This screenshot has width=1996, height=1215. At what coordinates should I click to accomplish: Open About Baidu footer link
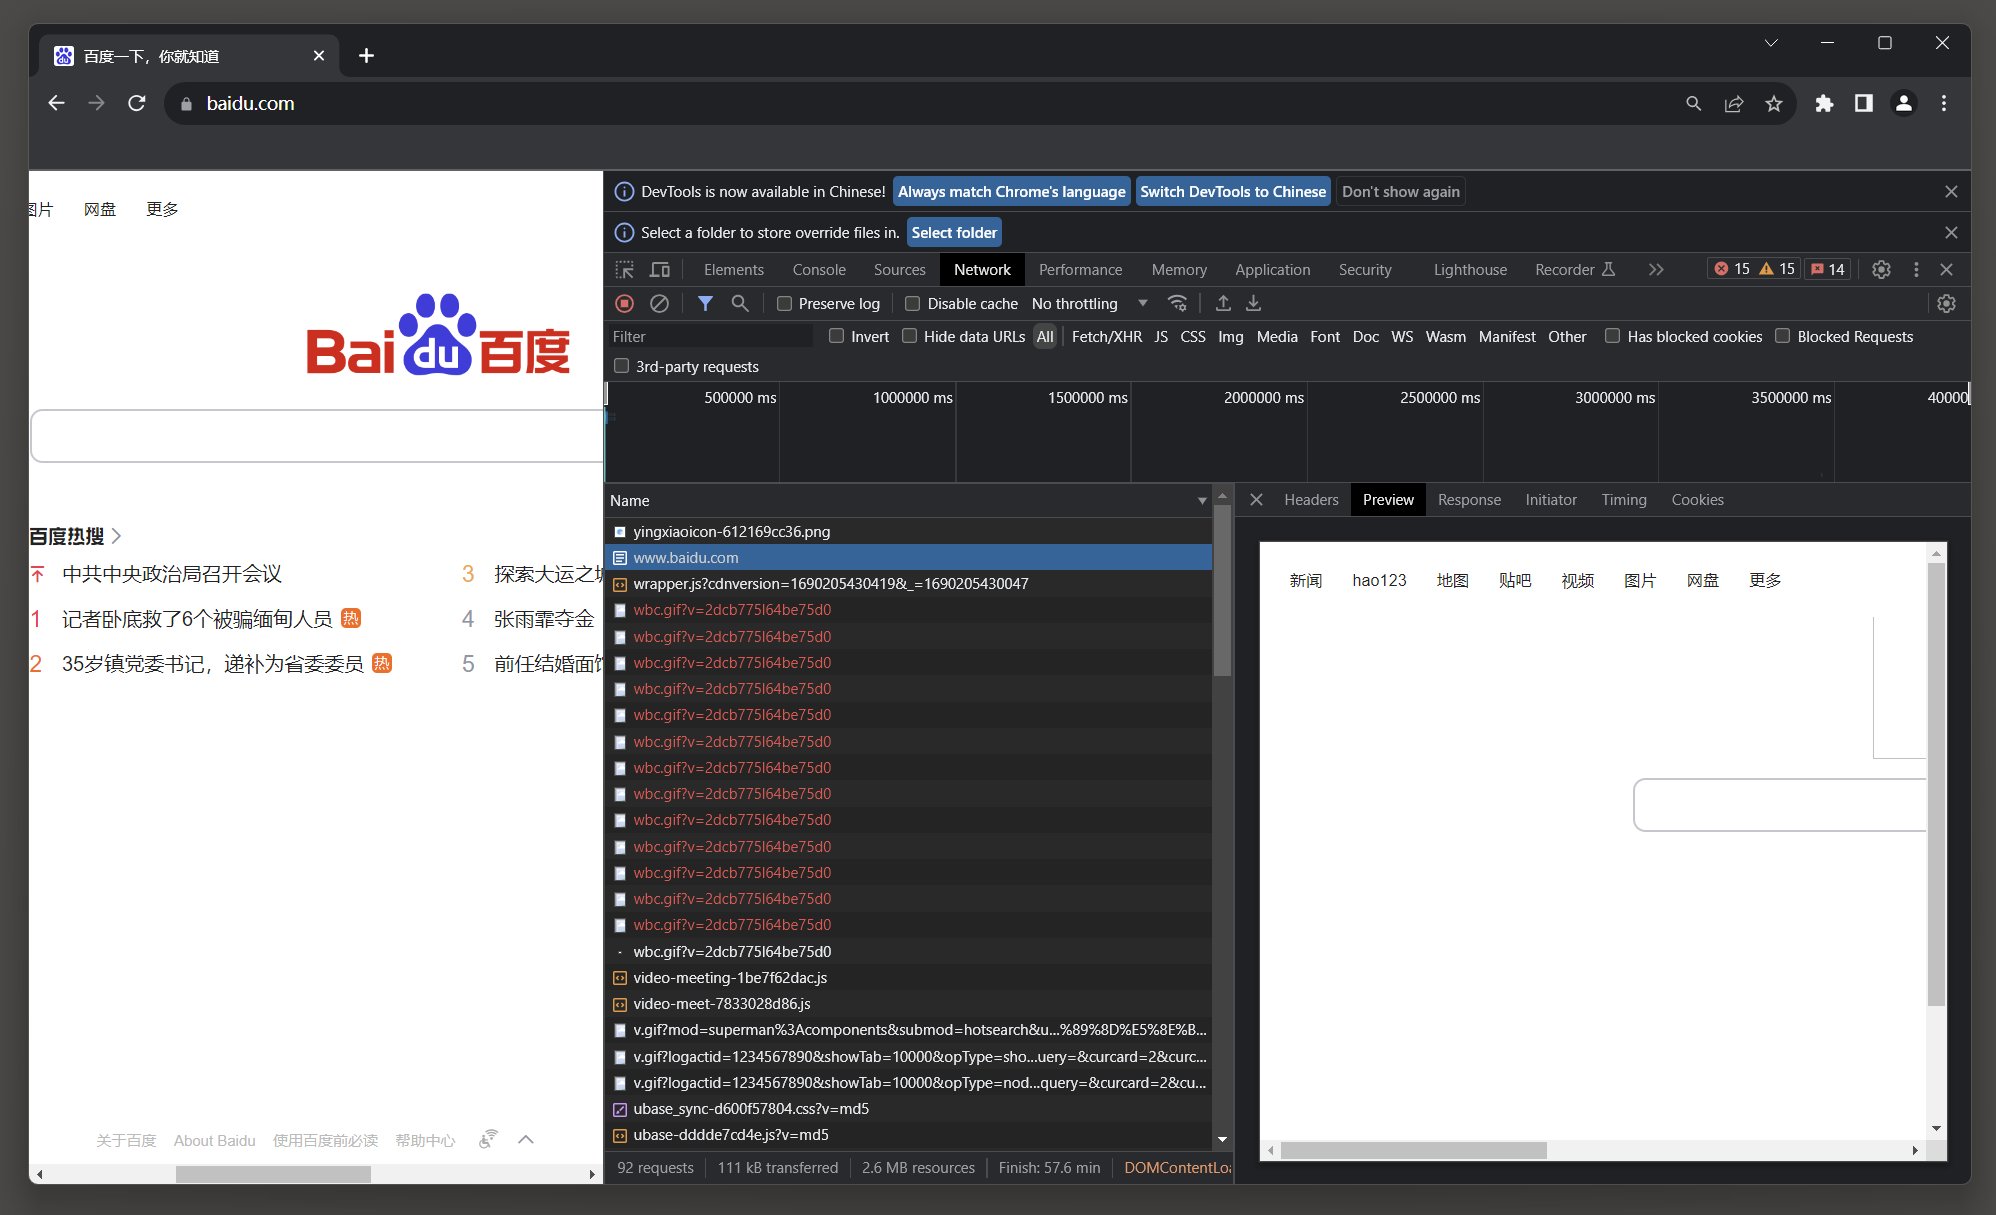point(214,1140)
